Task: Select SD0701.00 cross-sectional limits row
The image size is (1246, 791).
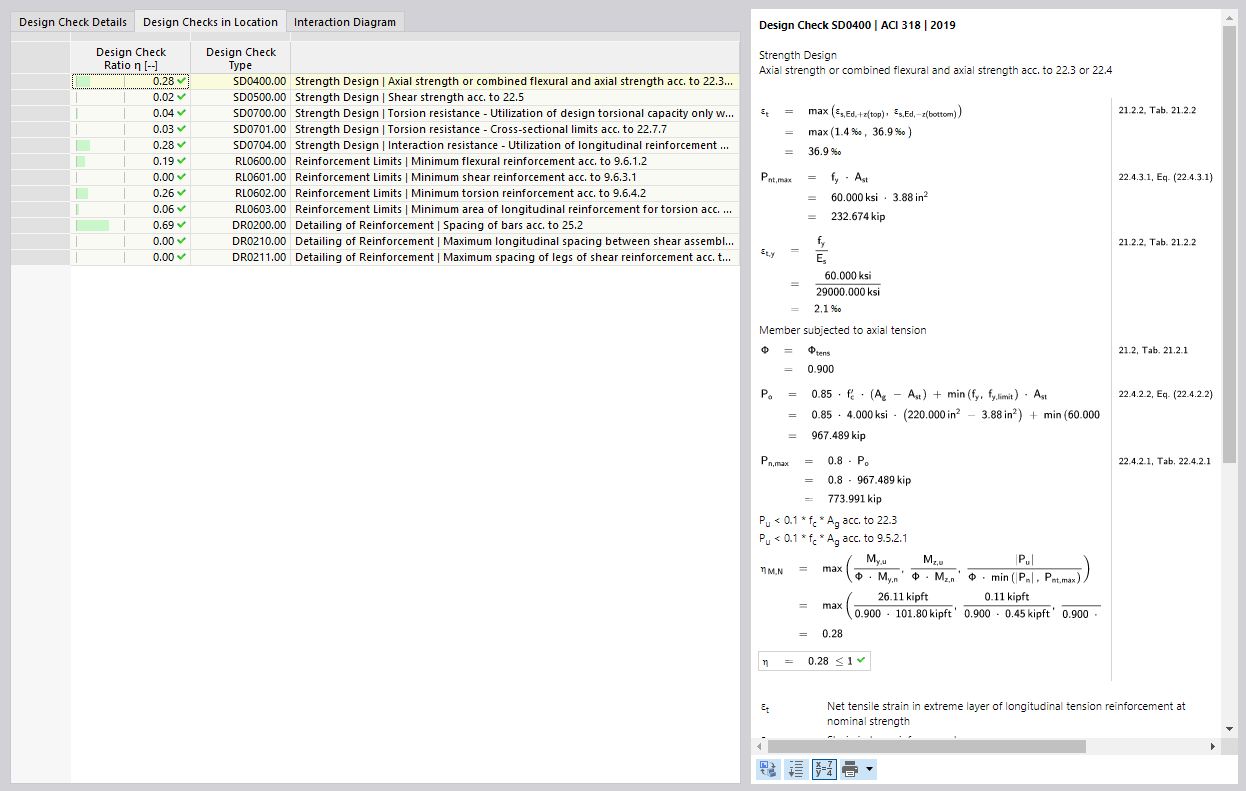Action: (x=405, y=129)
